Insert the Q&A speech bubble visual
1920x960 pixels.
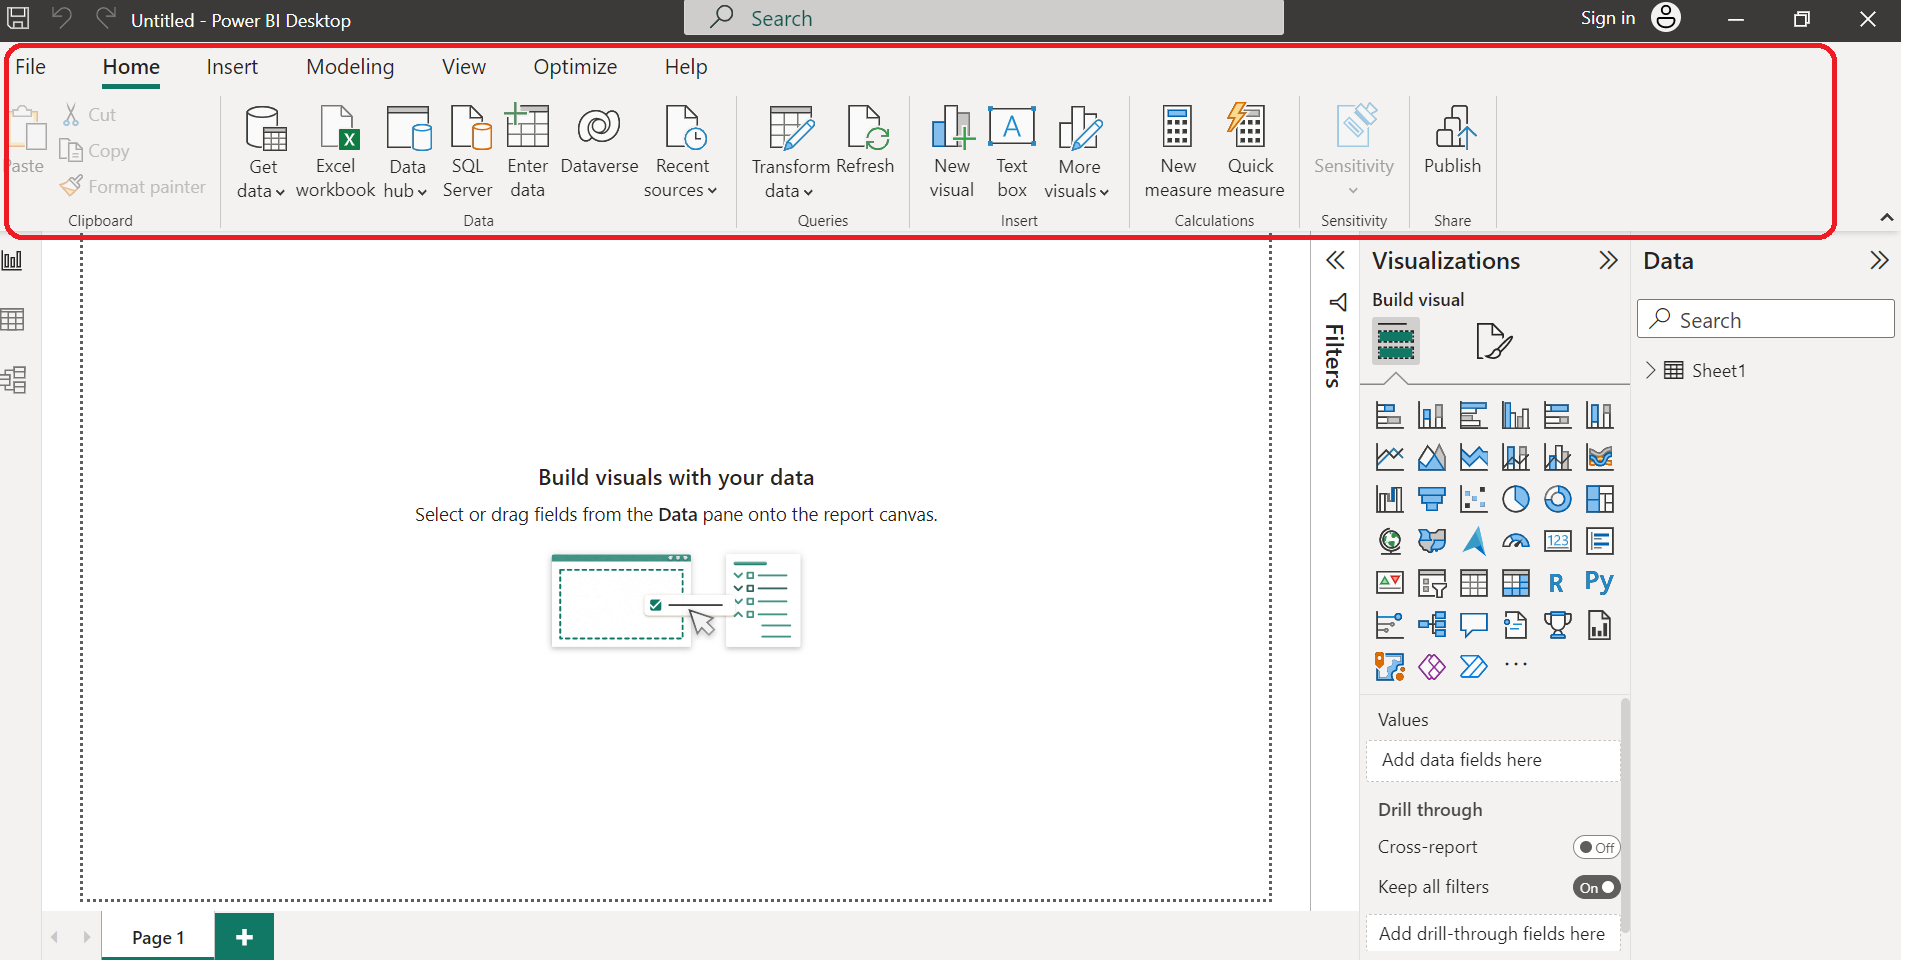point(1473,625)
